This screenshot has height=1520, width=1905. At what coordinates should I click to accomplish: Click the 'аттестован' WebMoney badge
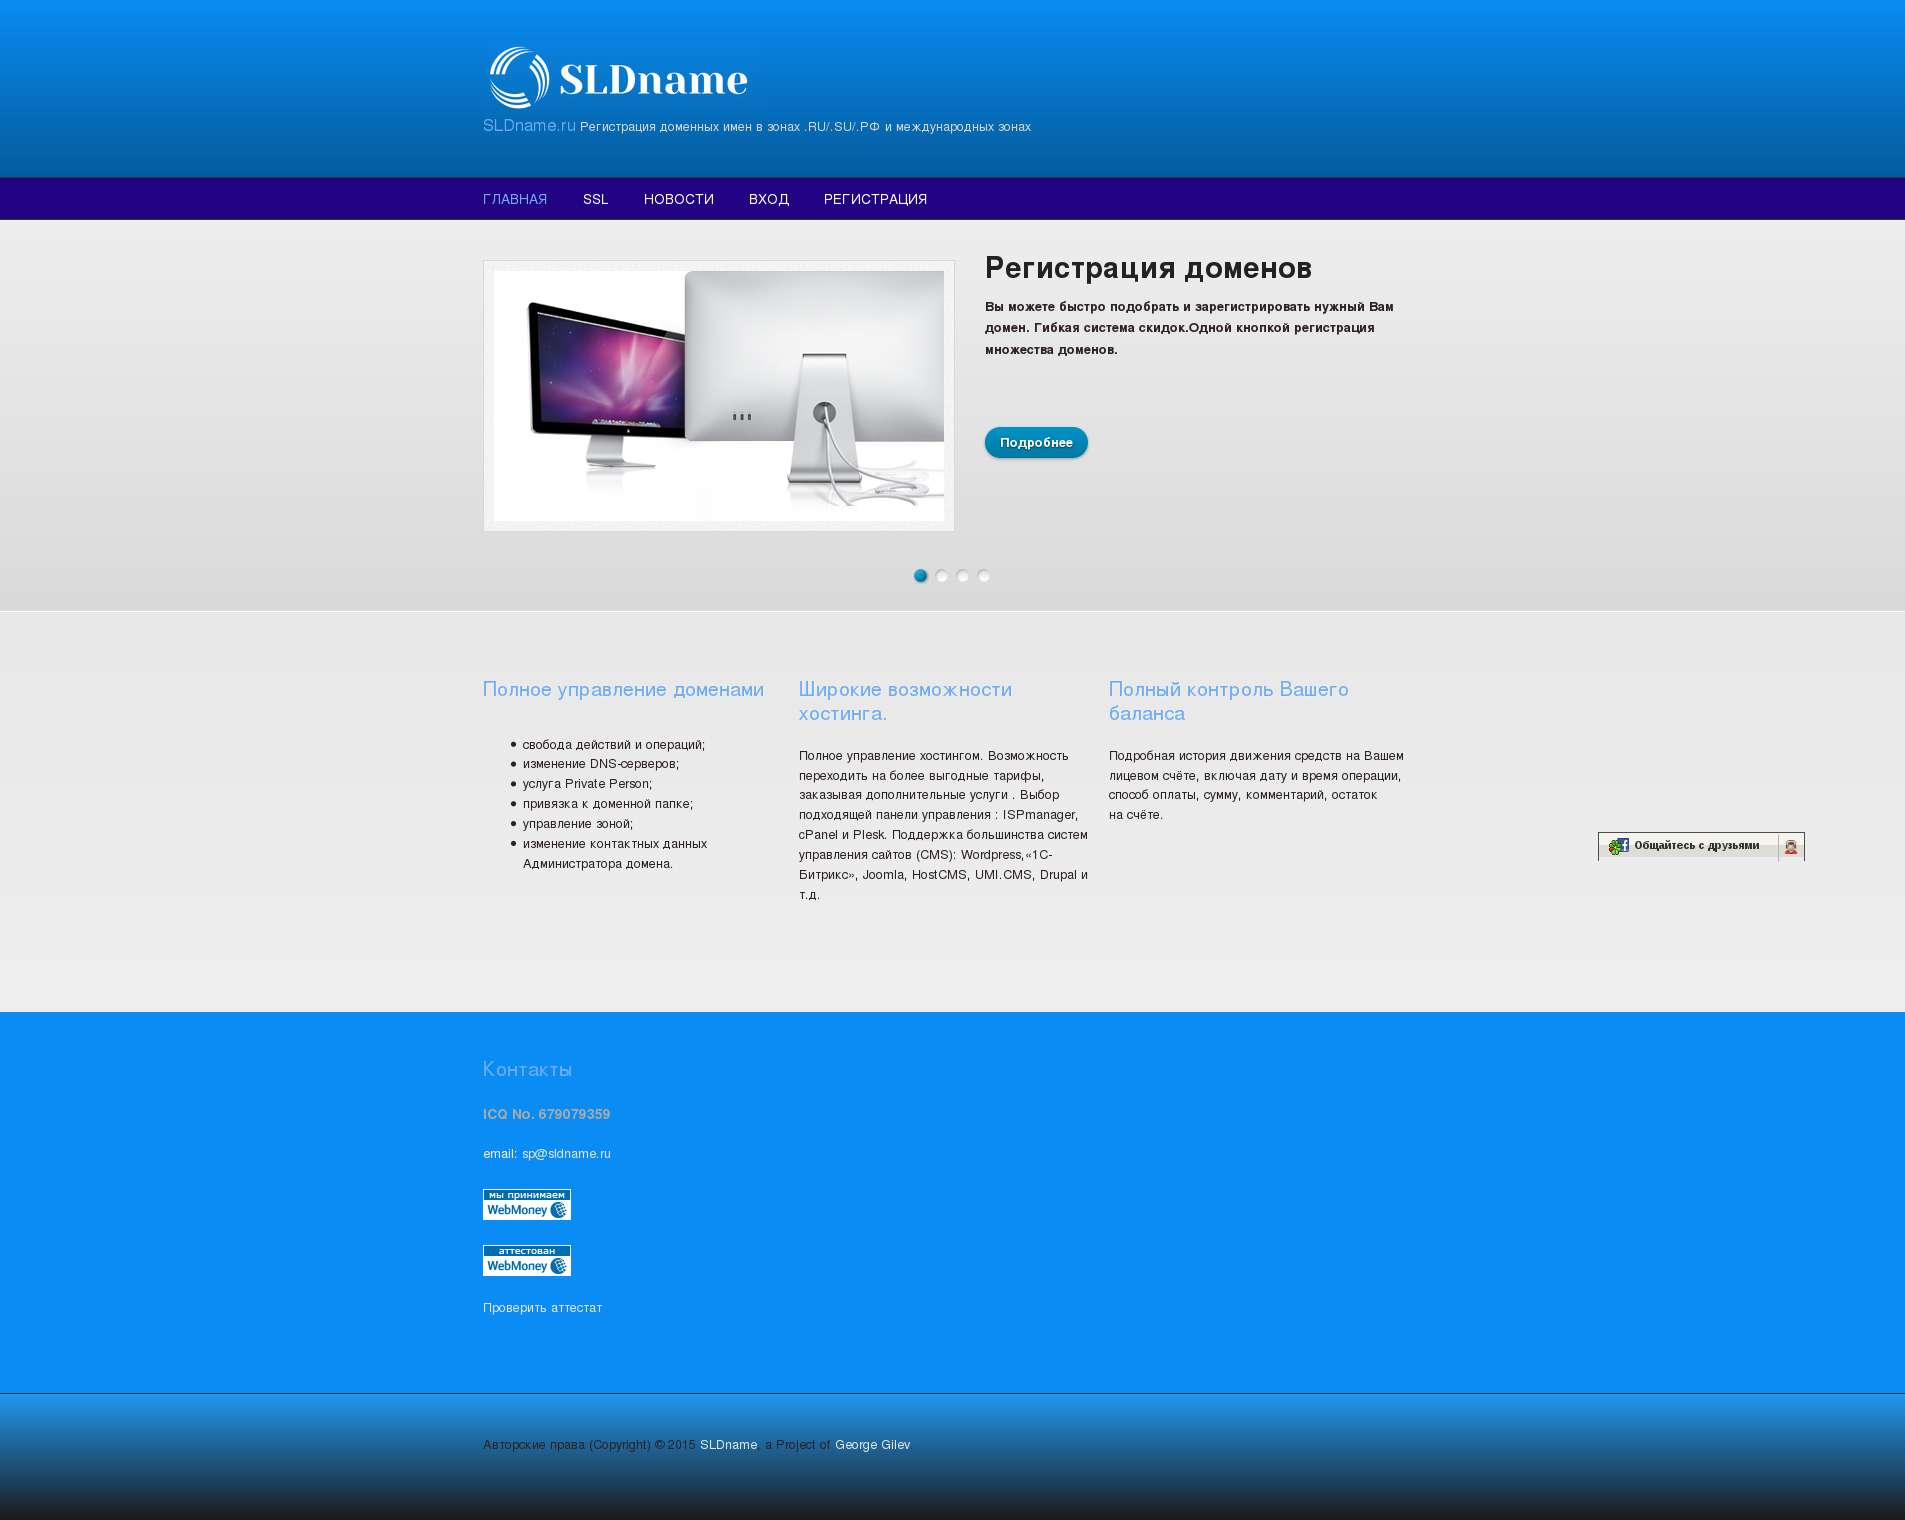pyautogui.click(x=527, y=1260)
